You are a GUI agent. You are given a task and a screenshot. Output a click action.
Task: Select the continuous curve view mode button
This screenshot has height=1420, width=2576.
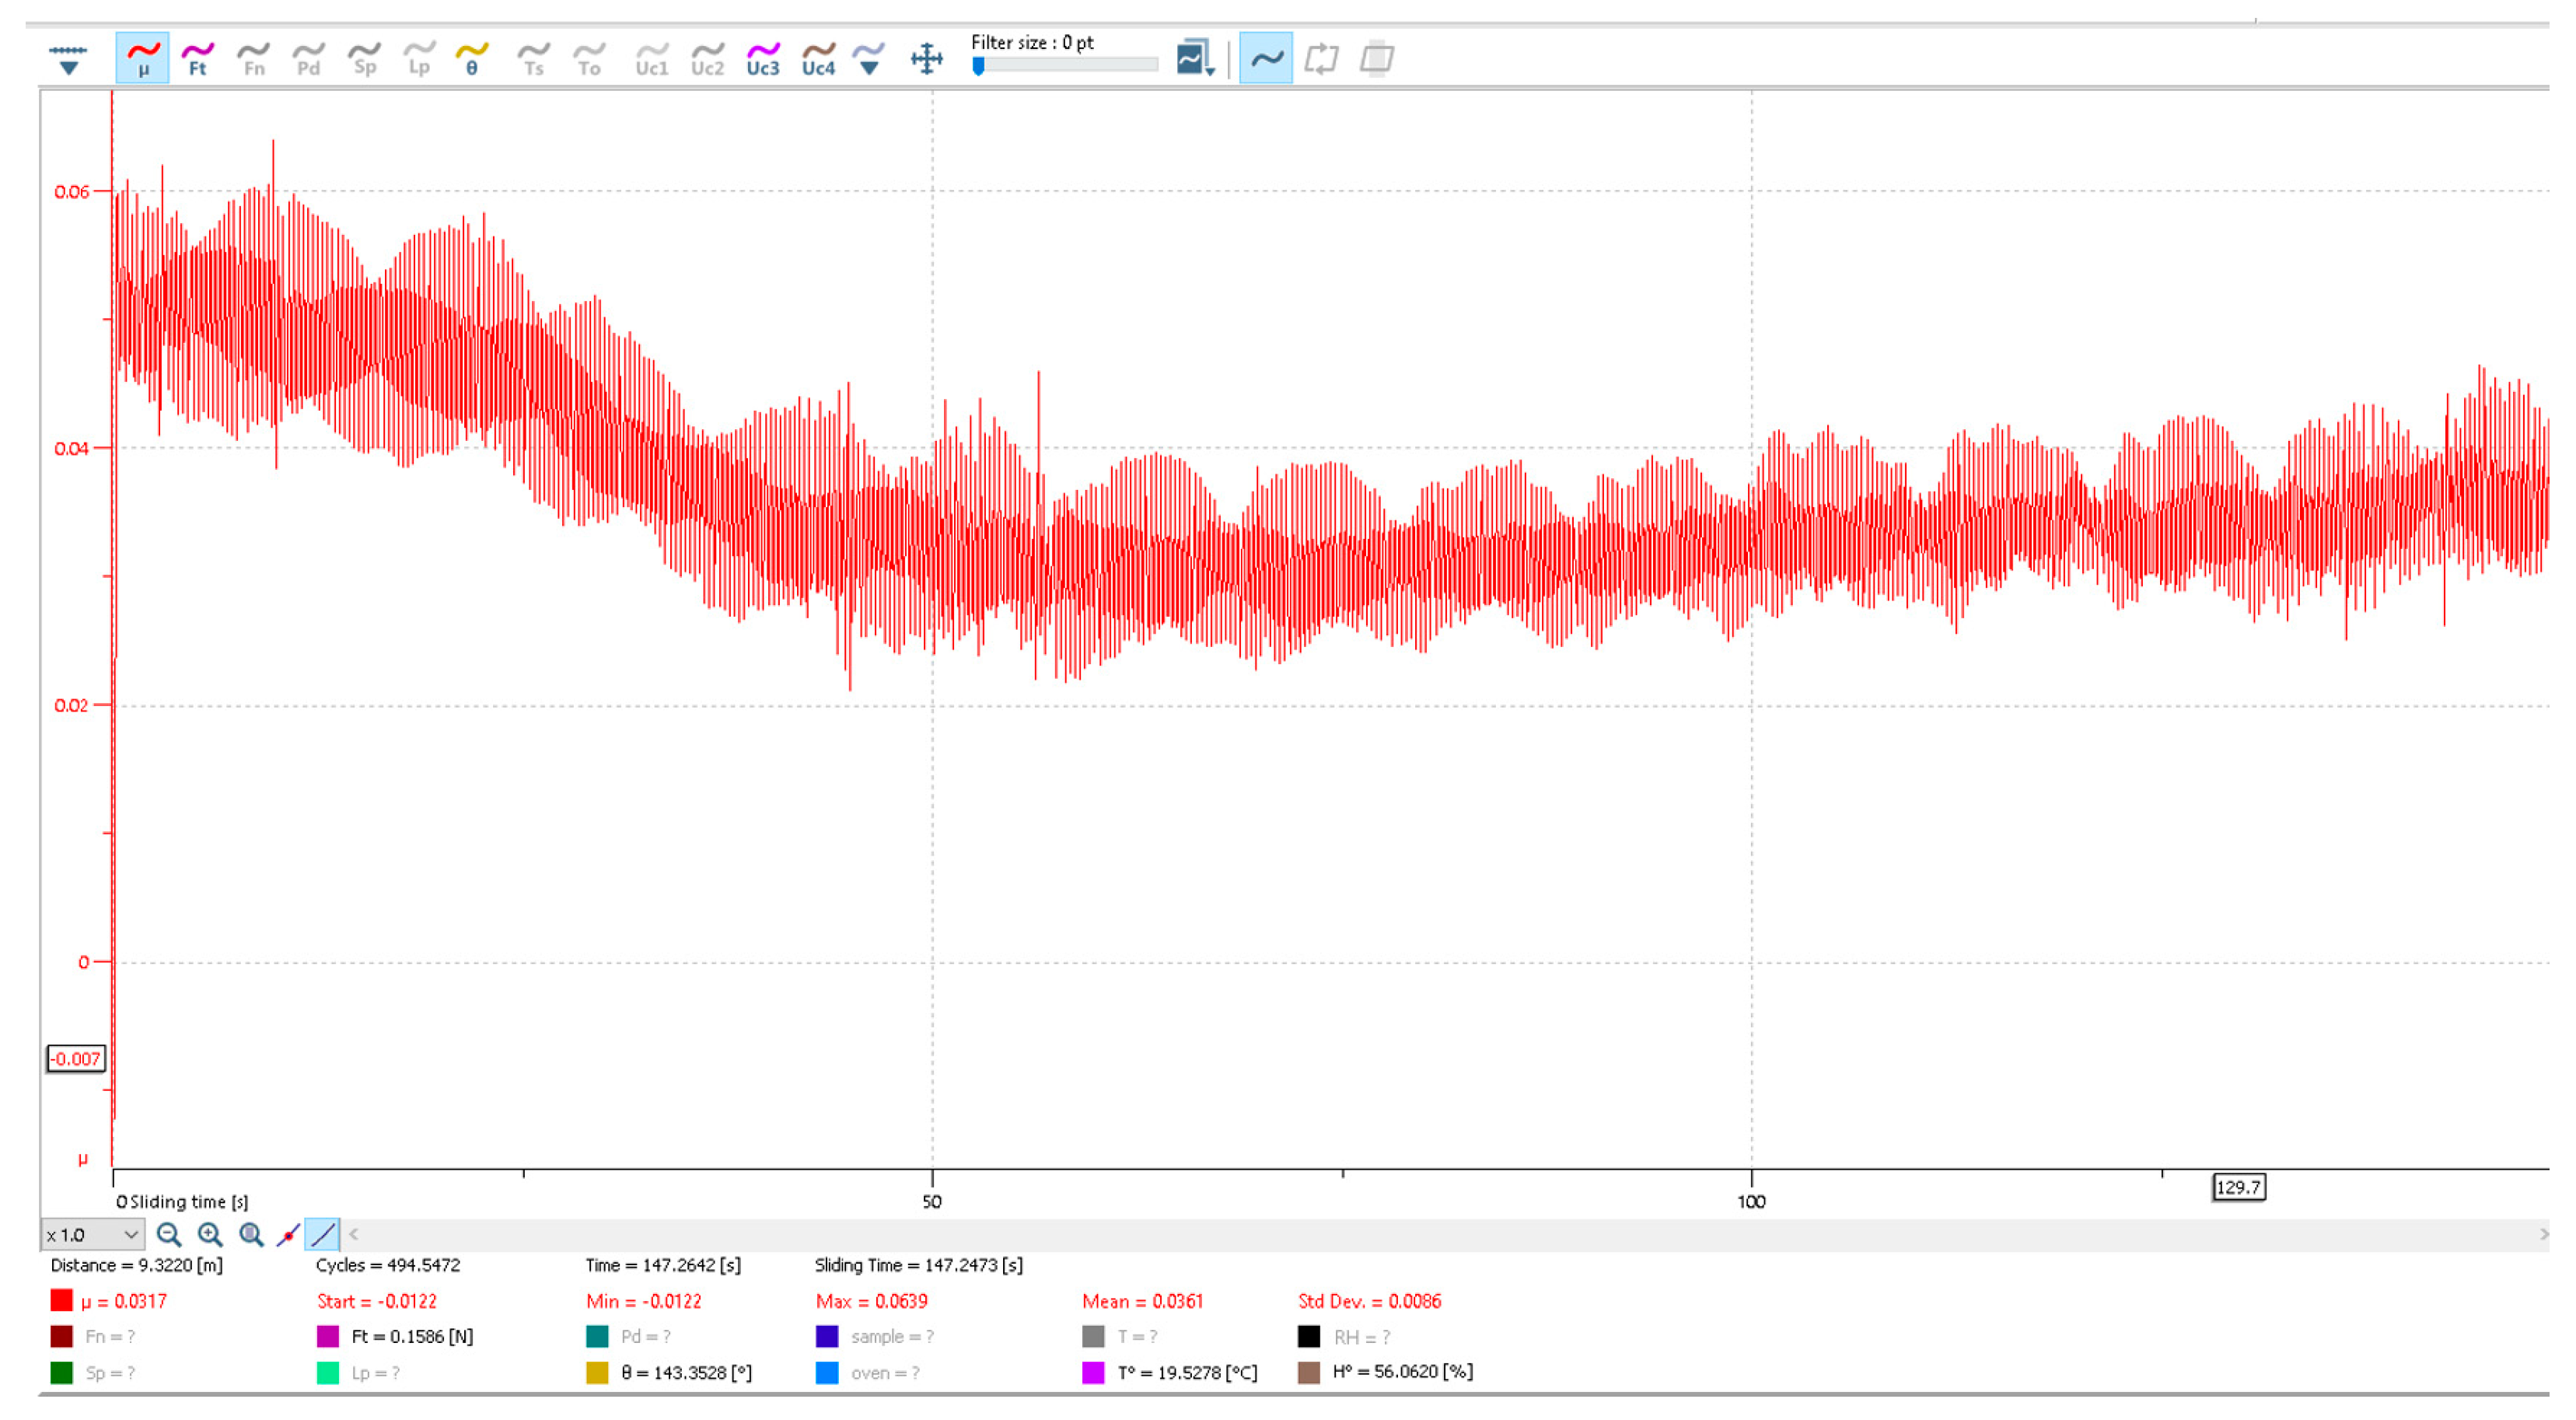click(x=1266, y=58)
